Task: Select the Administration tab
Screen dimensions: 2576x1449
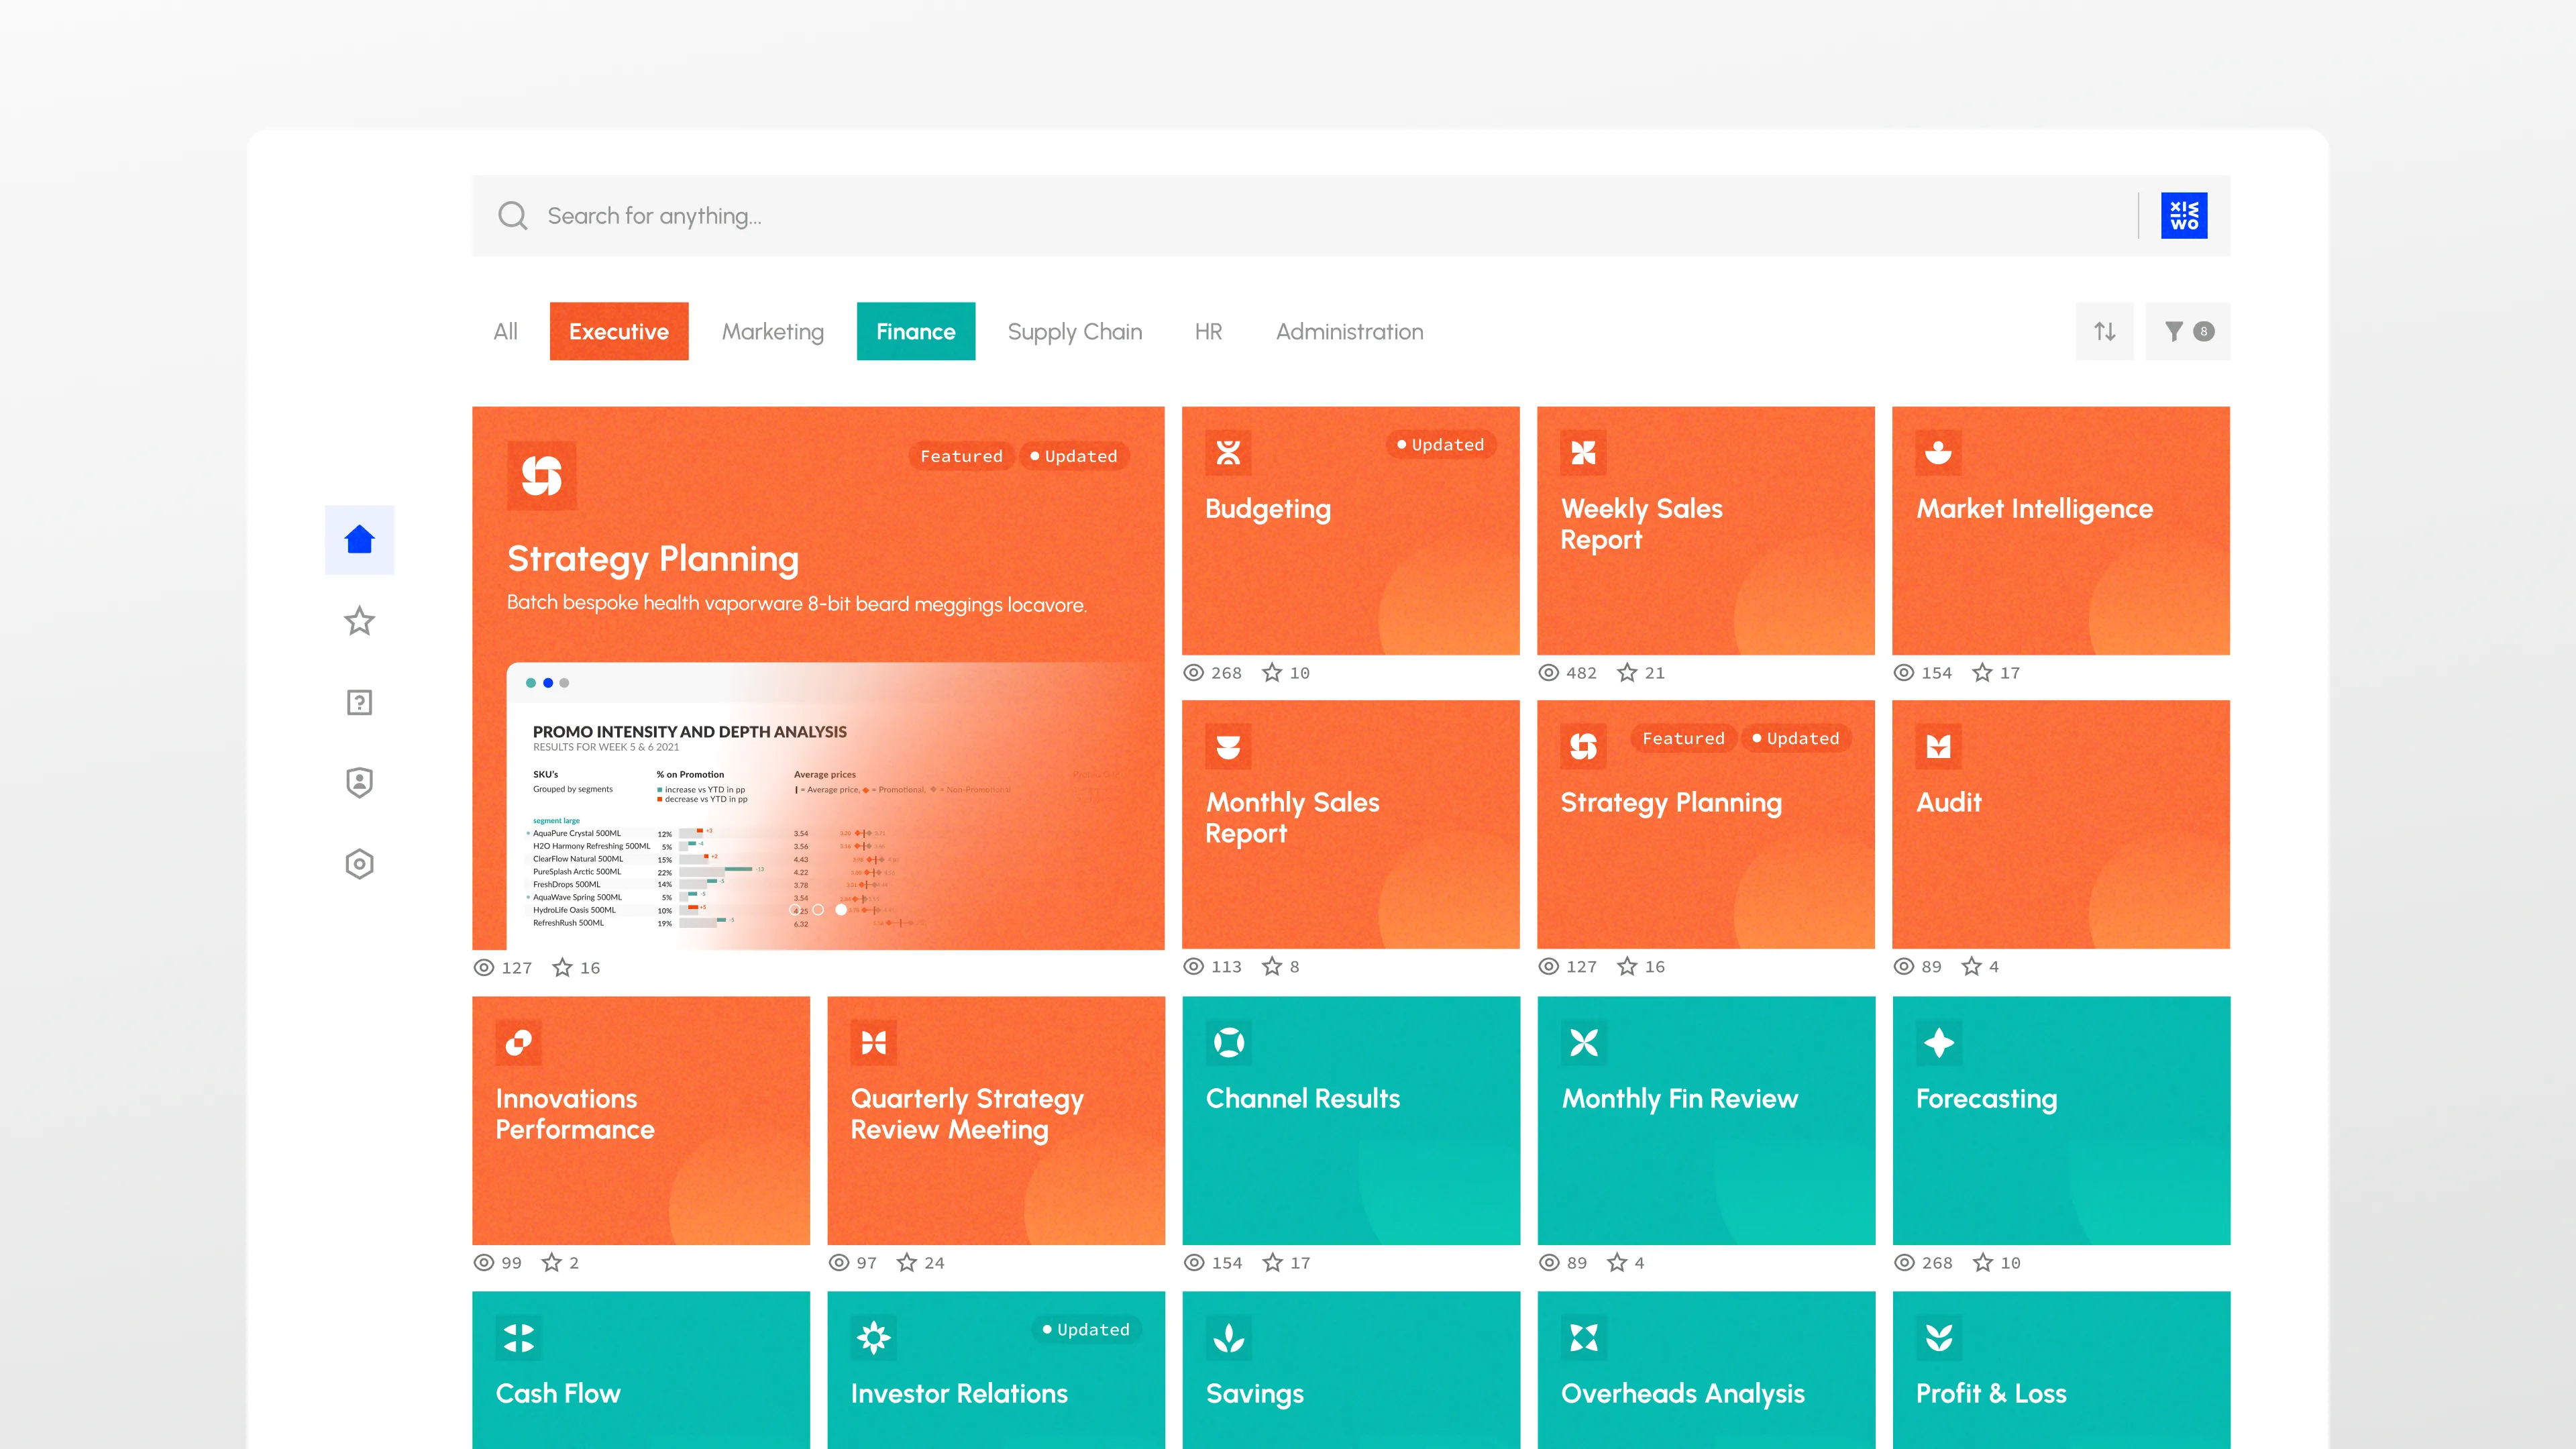Action: tap(1349, 331)
